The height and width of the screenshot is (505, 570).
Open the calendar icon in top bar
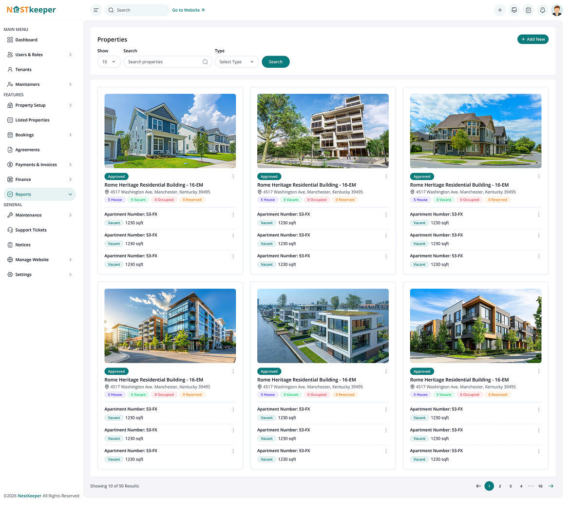528,10
